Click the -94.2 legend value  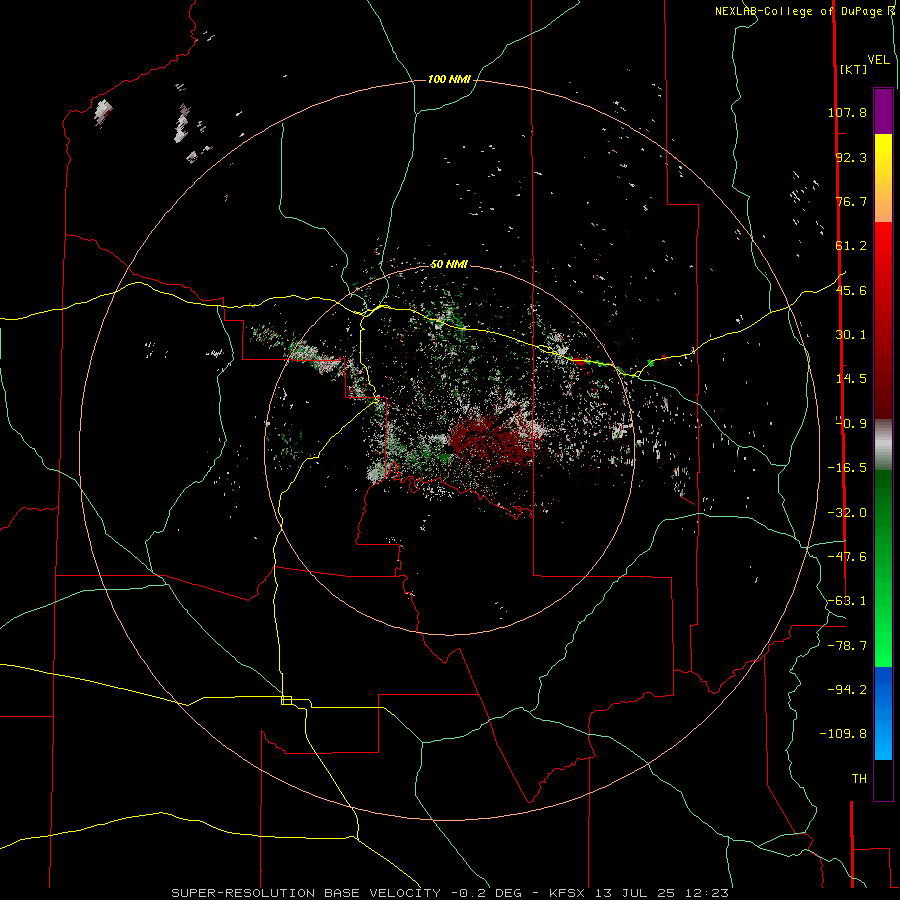pos(847,690)
